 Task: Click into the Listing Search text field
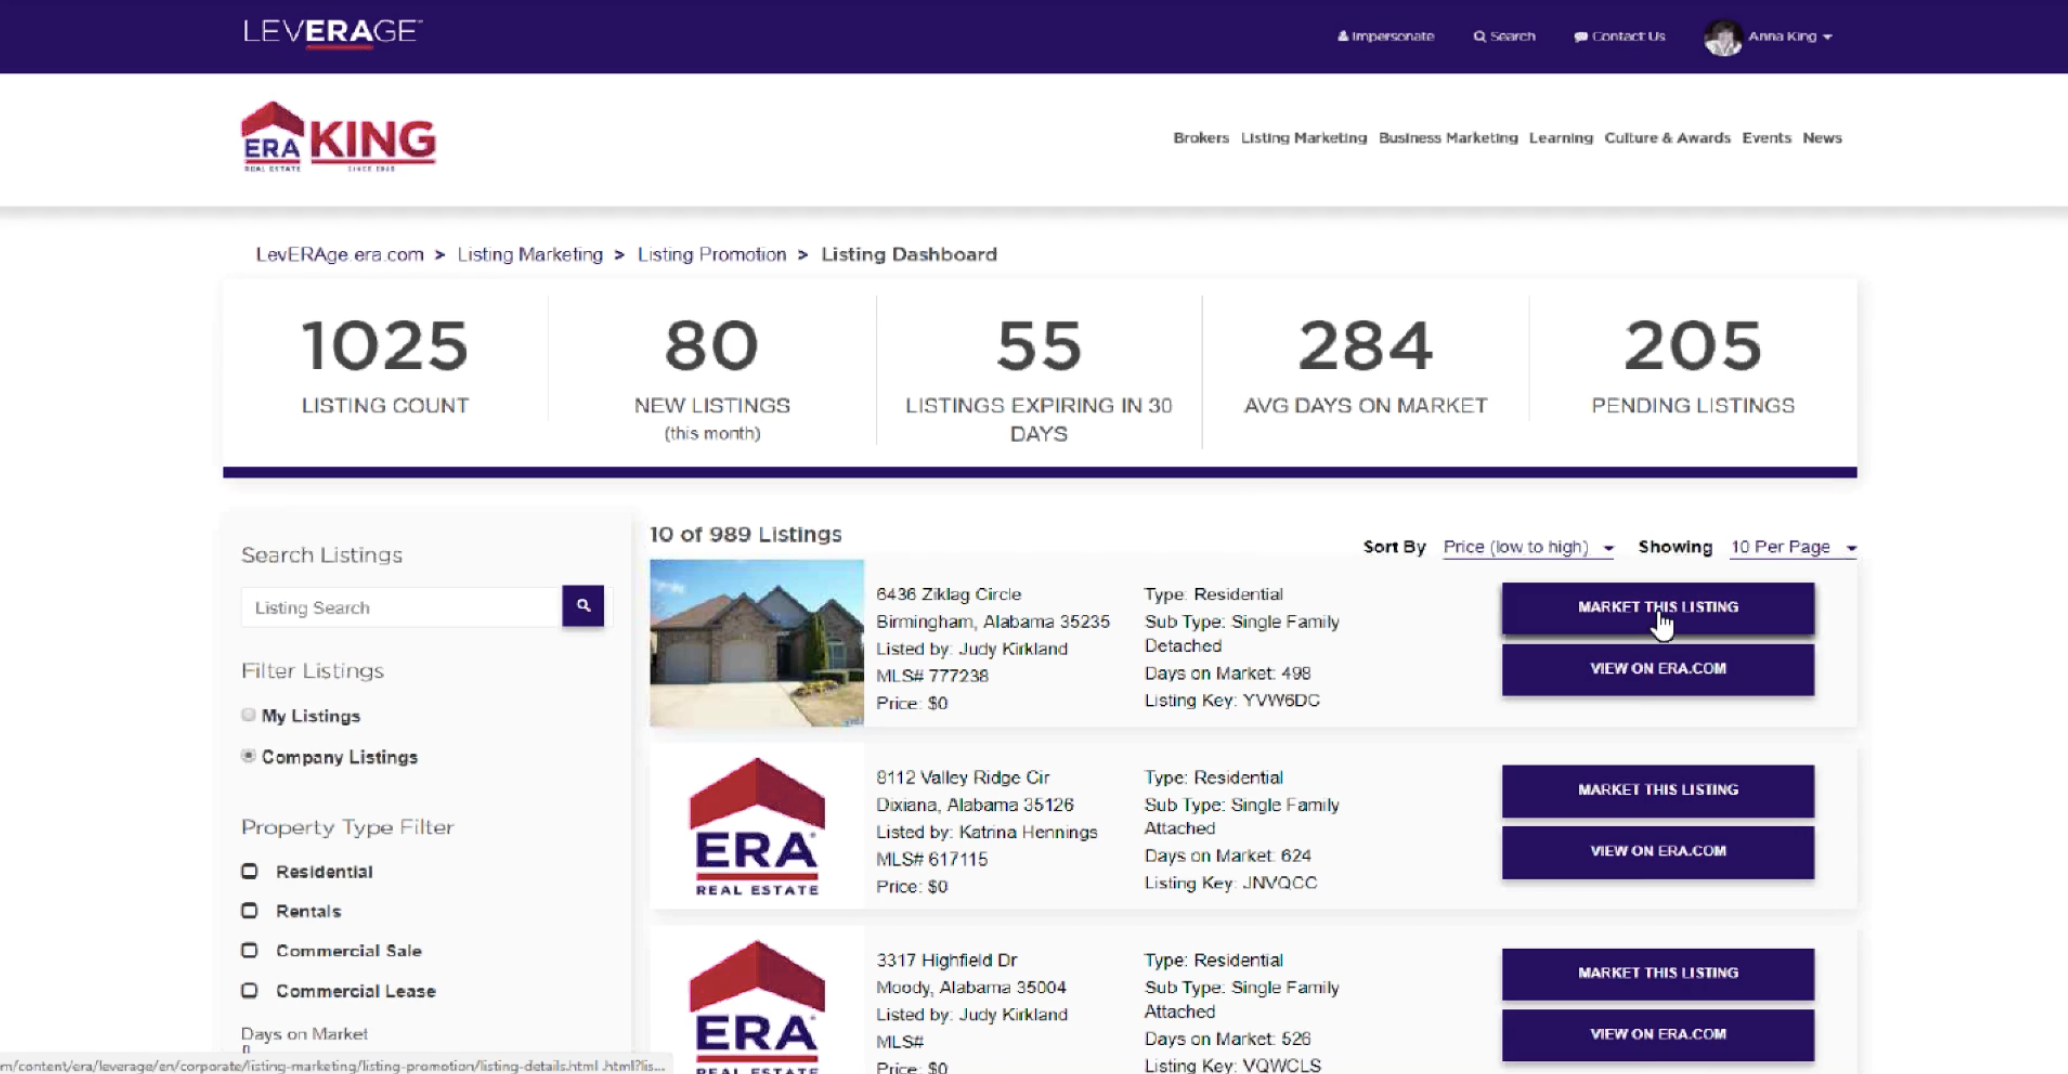pyautogui.click(x=401, y=607)
